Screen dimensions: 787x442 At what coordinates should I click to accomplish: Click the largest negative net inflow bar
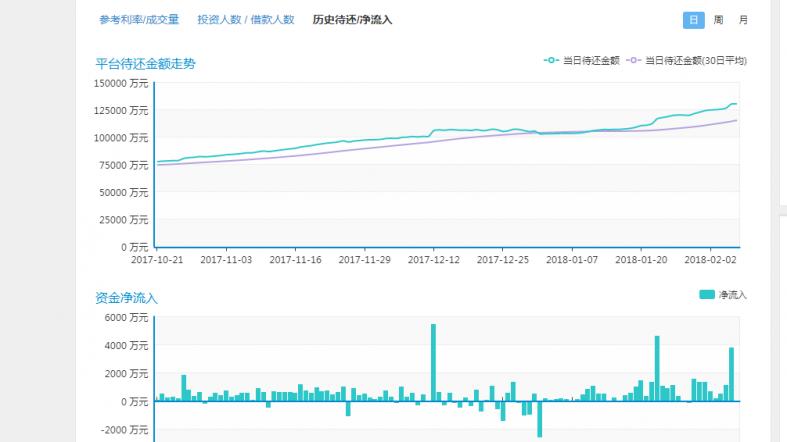tap(540, 419)
